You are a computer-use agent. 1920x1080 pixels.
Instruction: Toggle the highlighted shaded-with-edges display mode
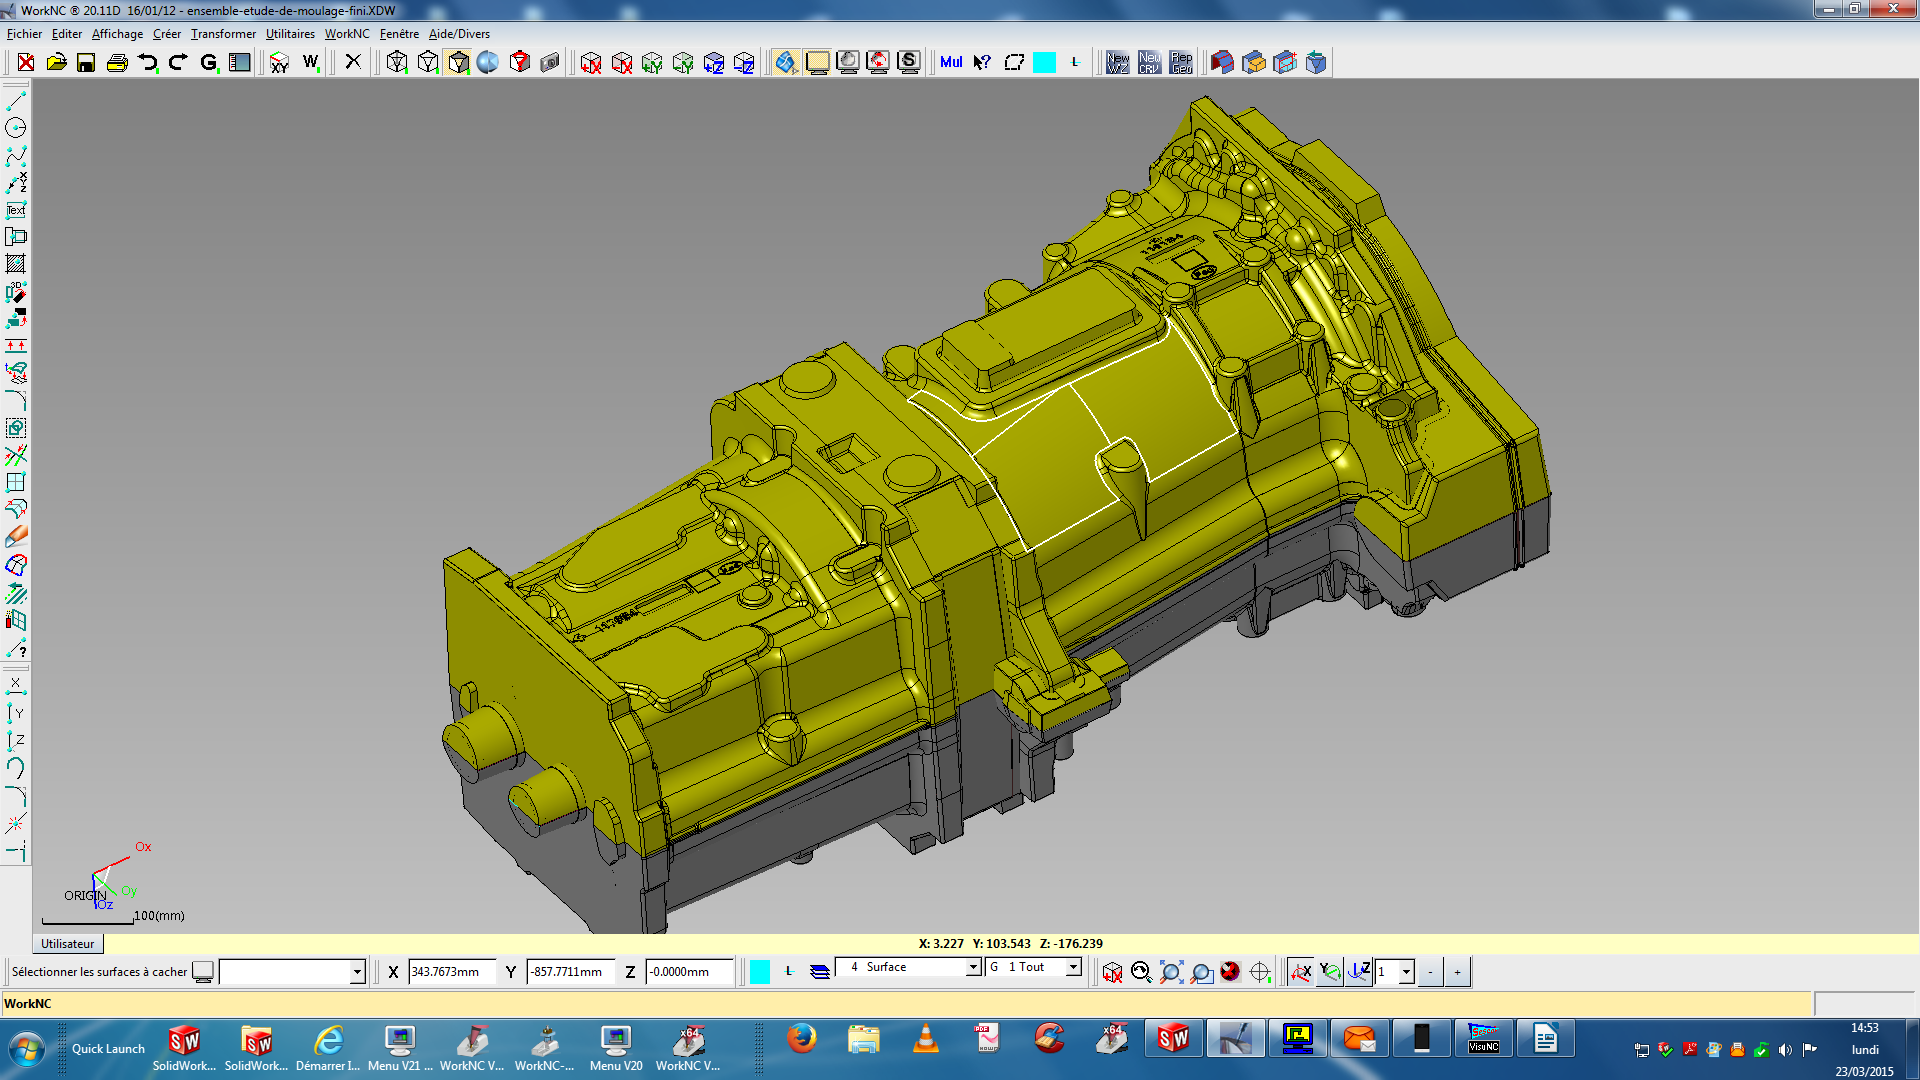458,62
